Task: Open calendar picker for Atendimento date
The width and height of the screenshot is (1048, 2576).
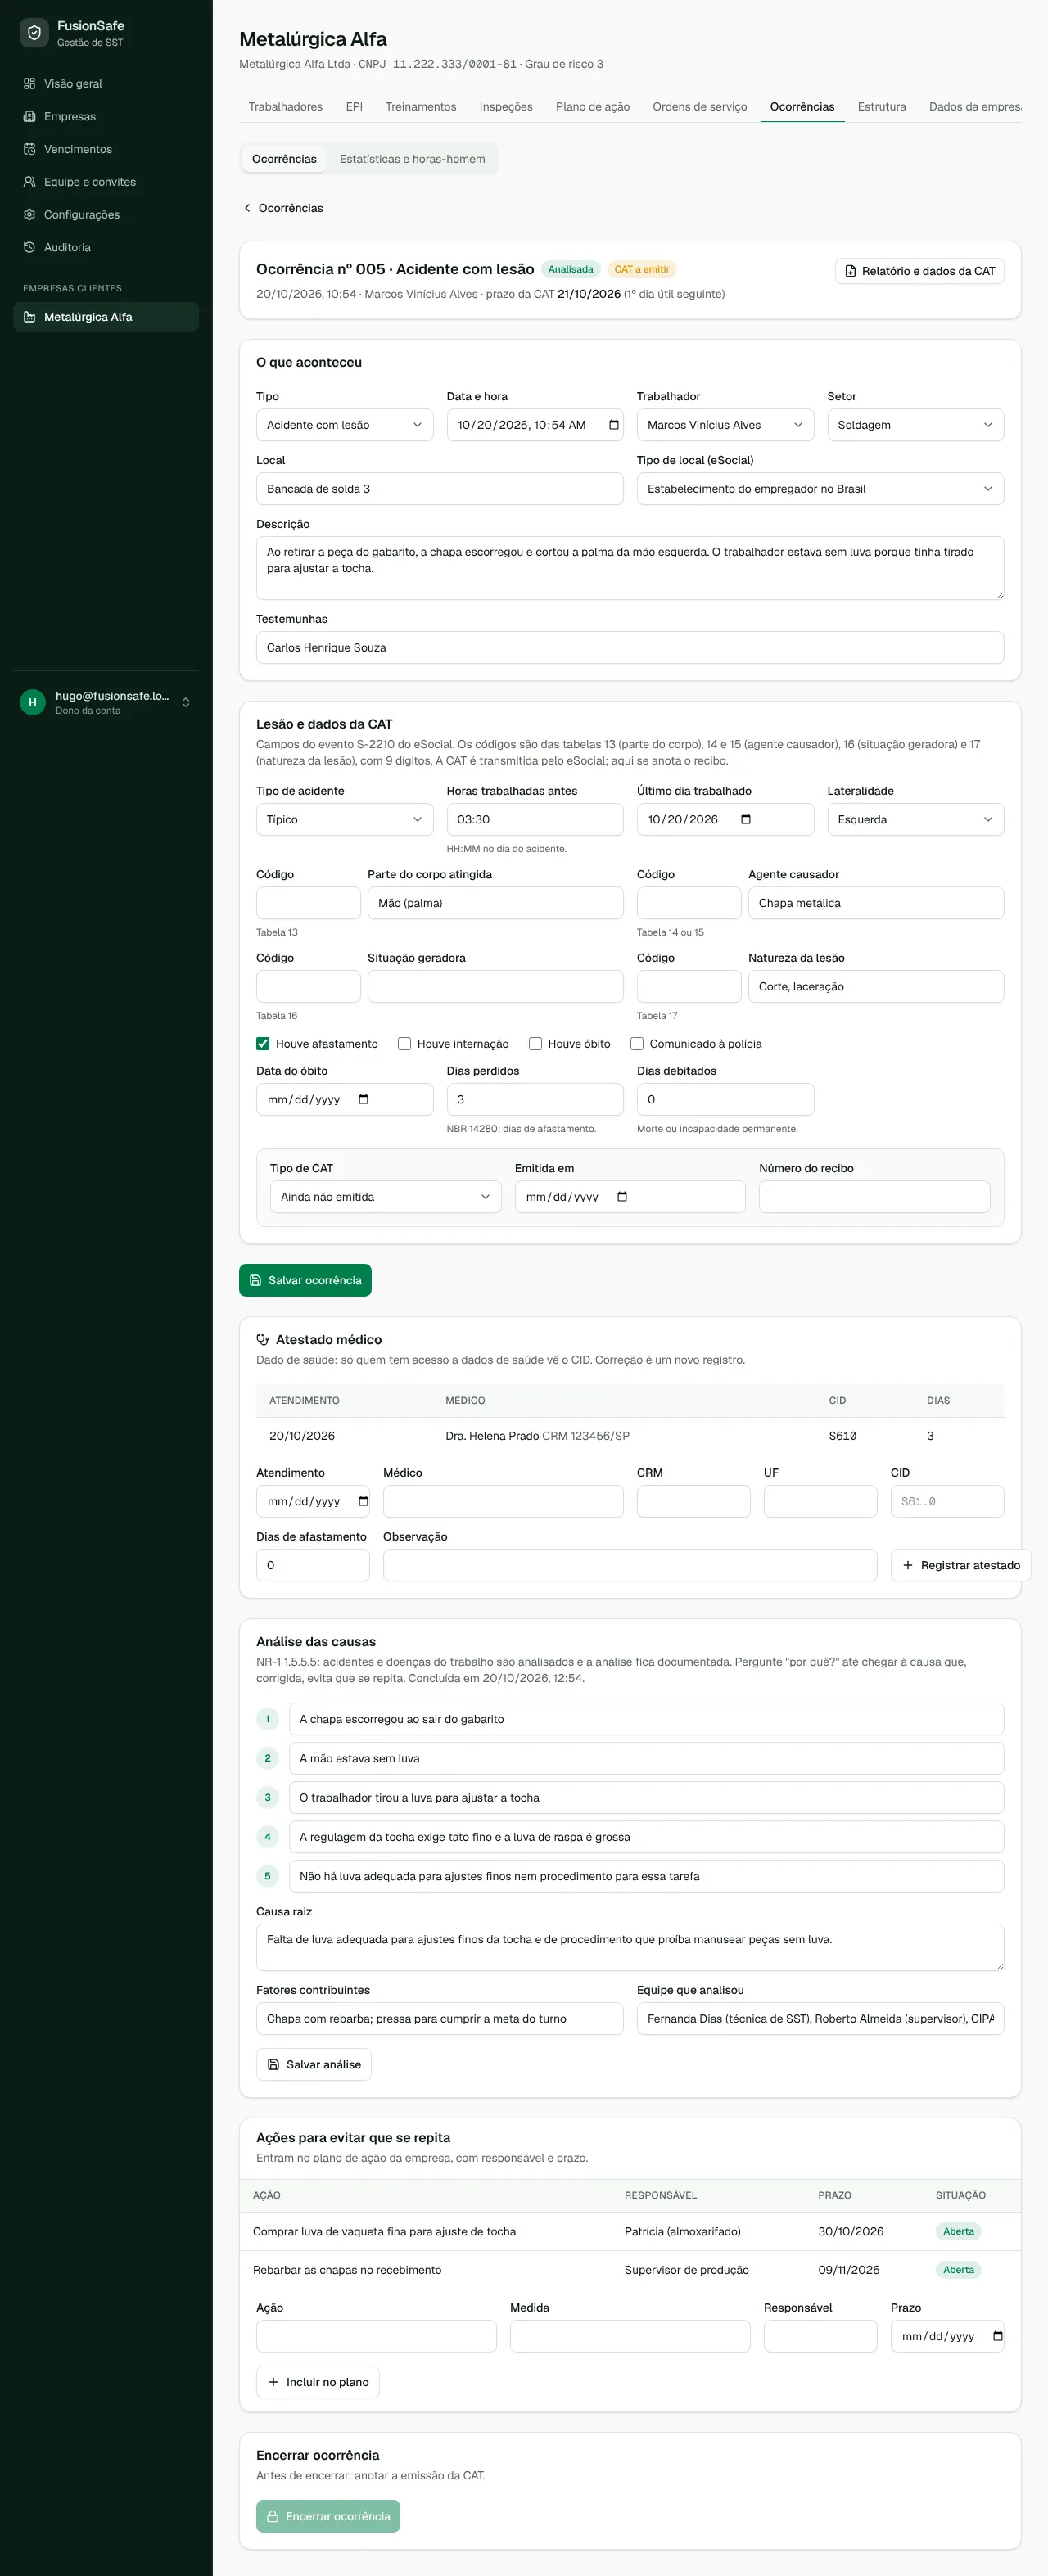Action: [x=364, y=1501]
